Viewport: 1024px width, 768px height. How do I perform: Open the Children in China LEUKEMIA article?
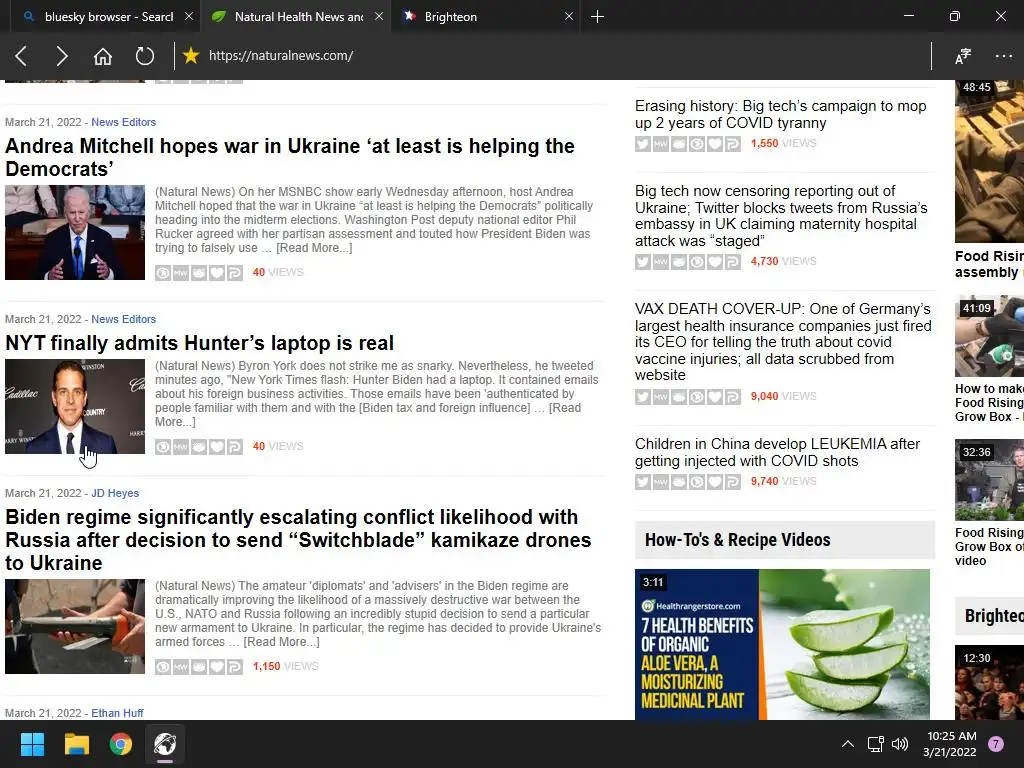tap(777, 453)
